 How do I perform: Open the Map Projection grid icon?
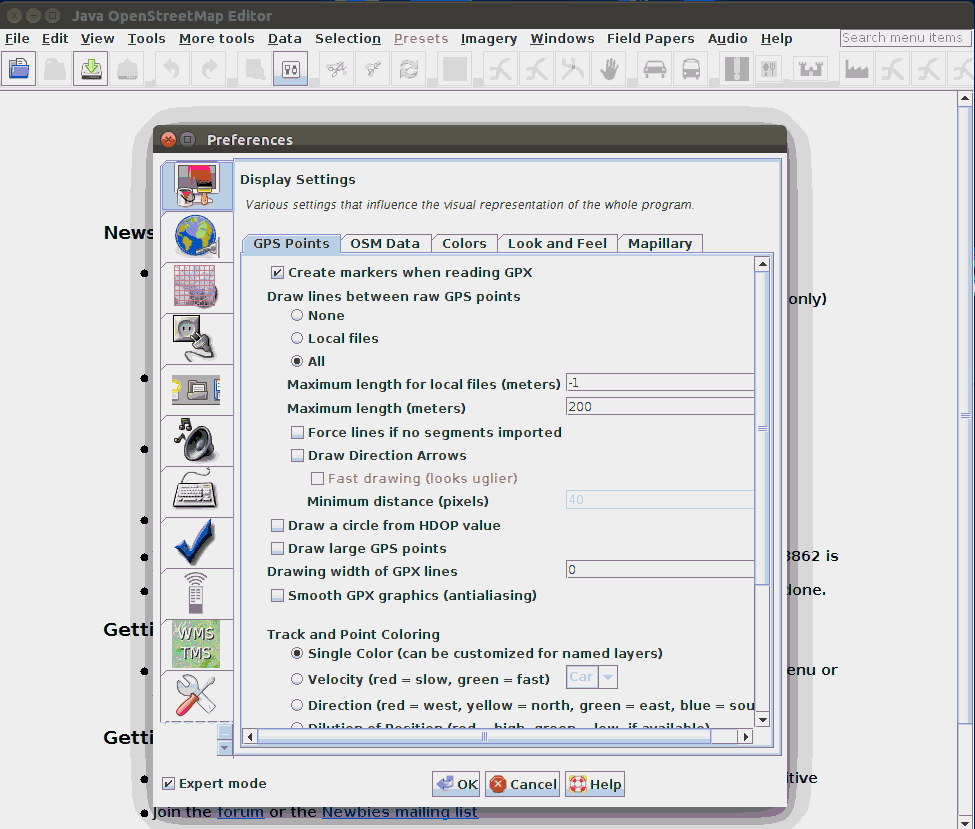196,288
